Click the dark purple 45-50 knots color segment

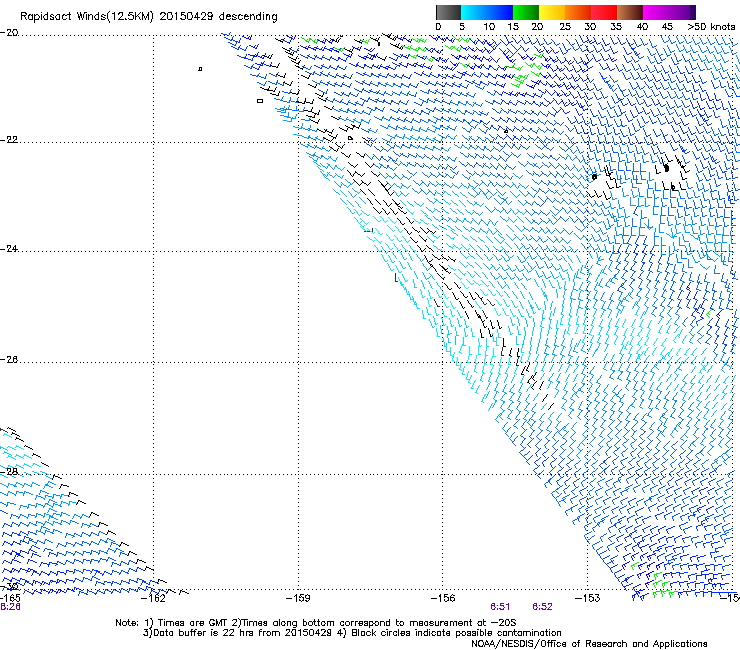(682, 12)
